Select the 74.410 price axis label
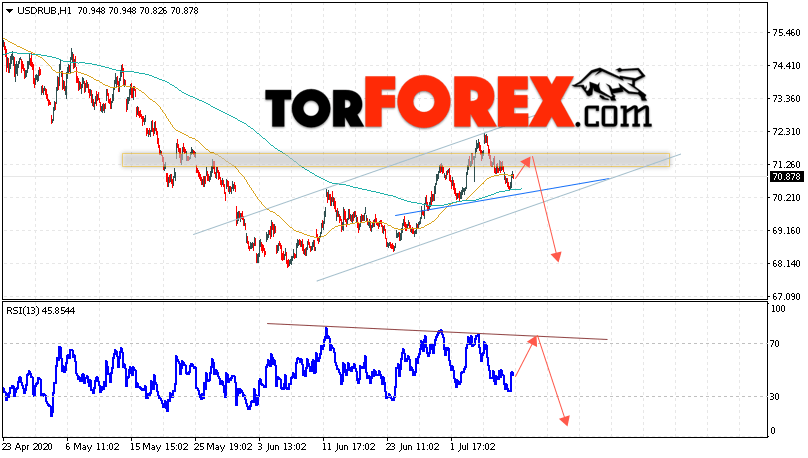Image resolution: width=808 pixels, height=458 pixels. click(786, 66)
